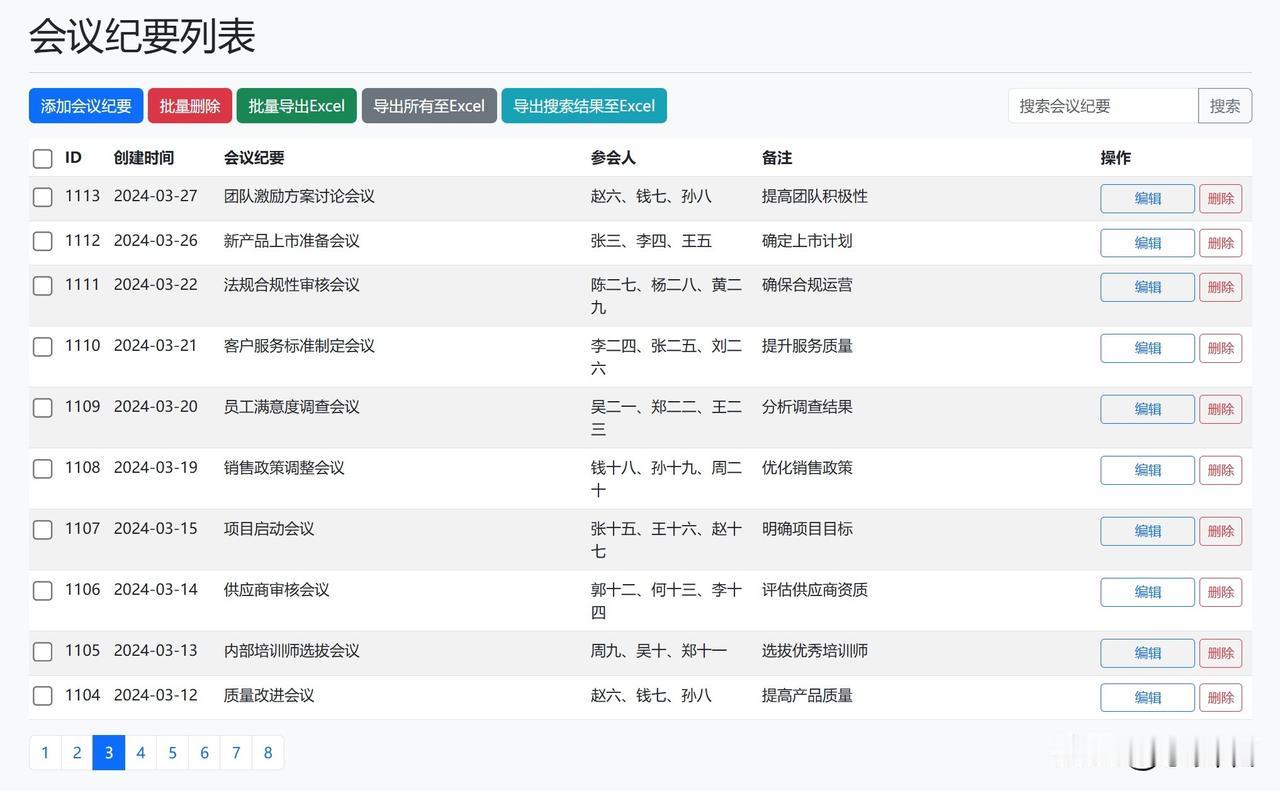Select the checkbox for row 1106

point(43,591)
